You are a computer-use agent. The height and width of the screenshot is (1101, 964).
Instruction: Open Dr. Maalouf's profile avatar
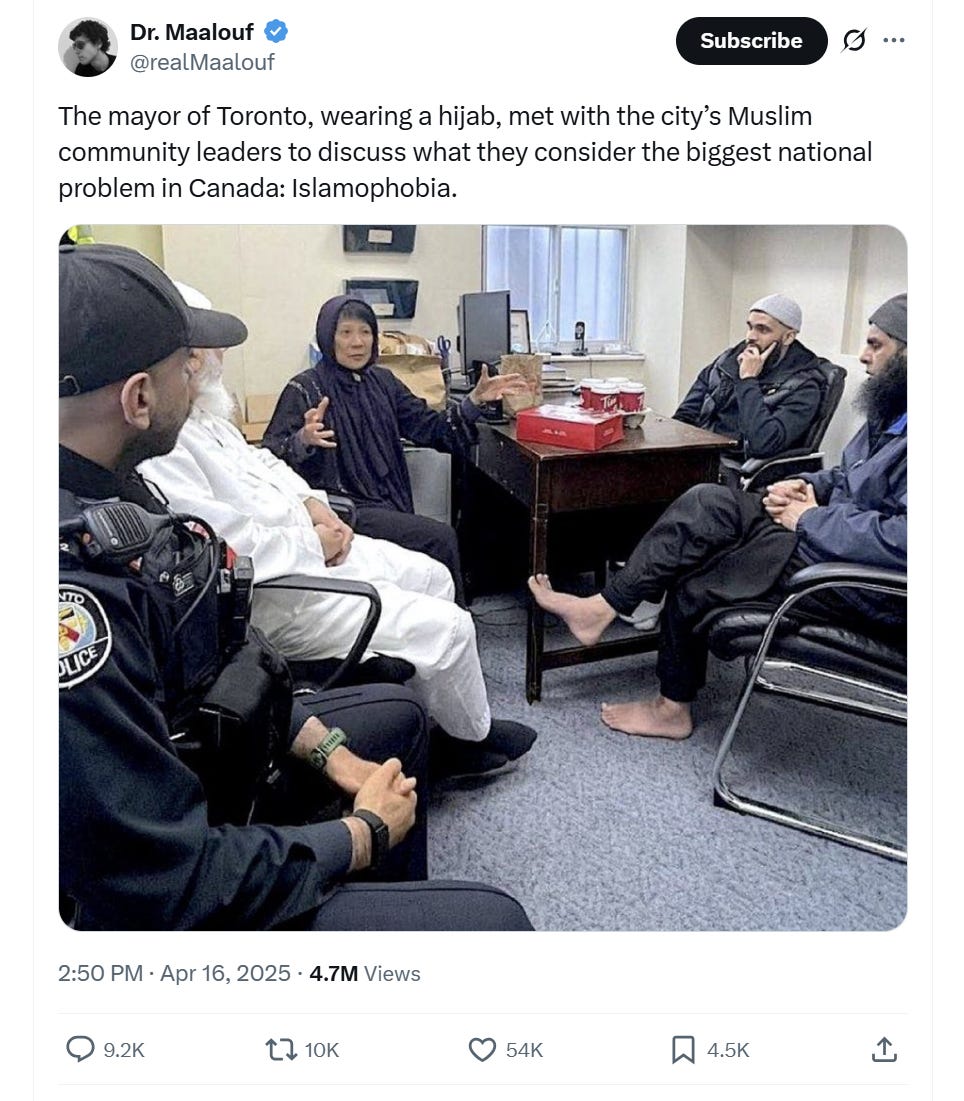pos(88,47)
